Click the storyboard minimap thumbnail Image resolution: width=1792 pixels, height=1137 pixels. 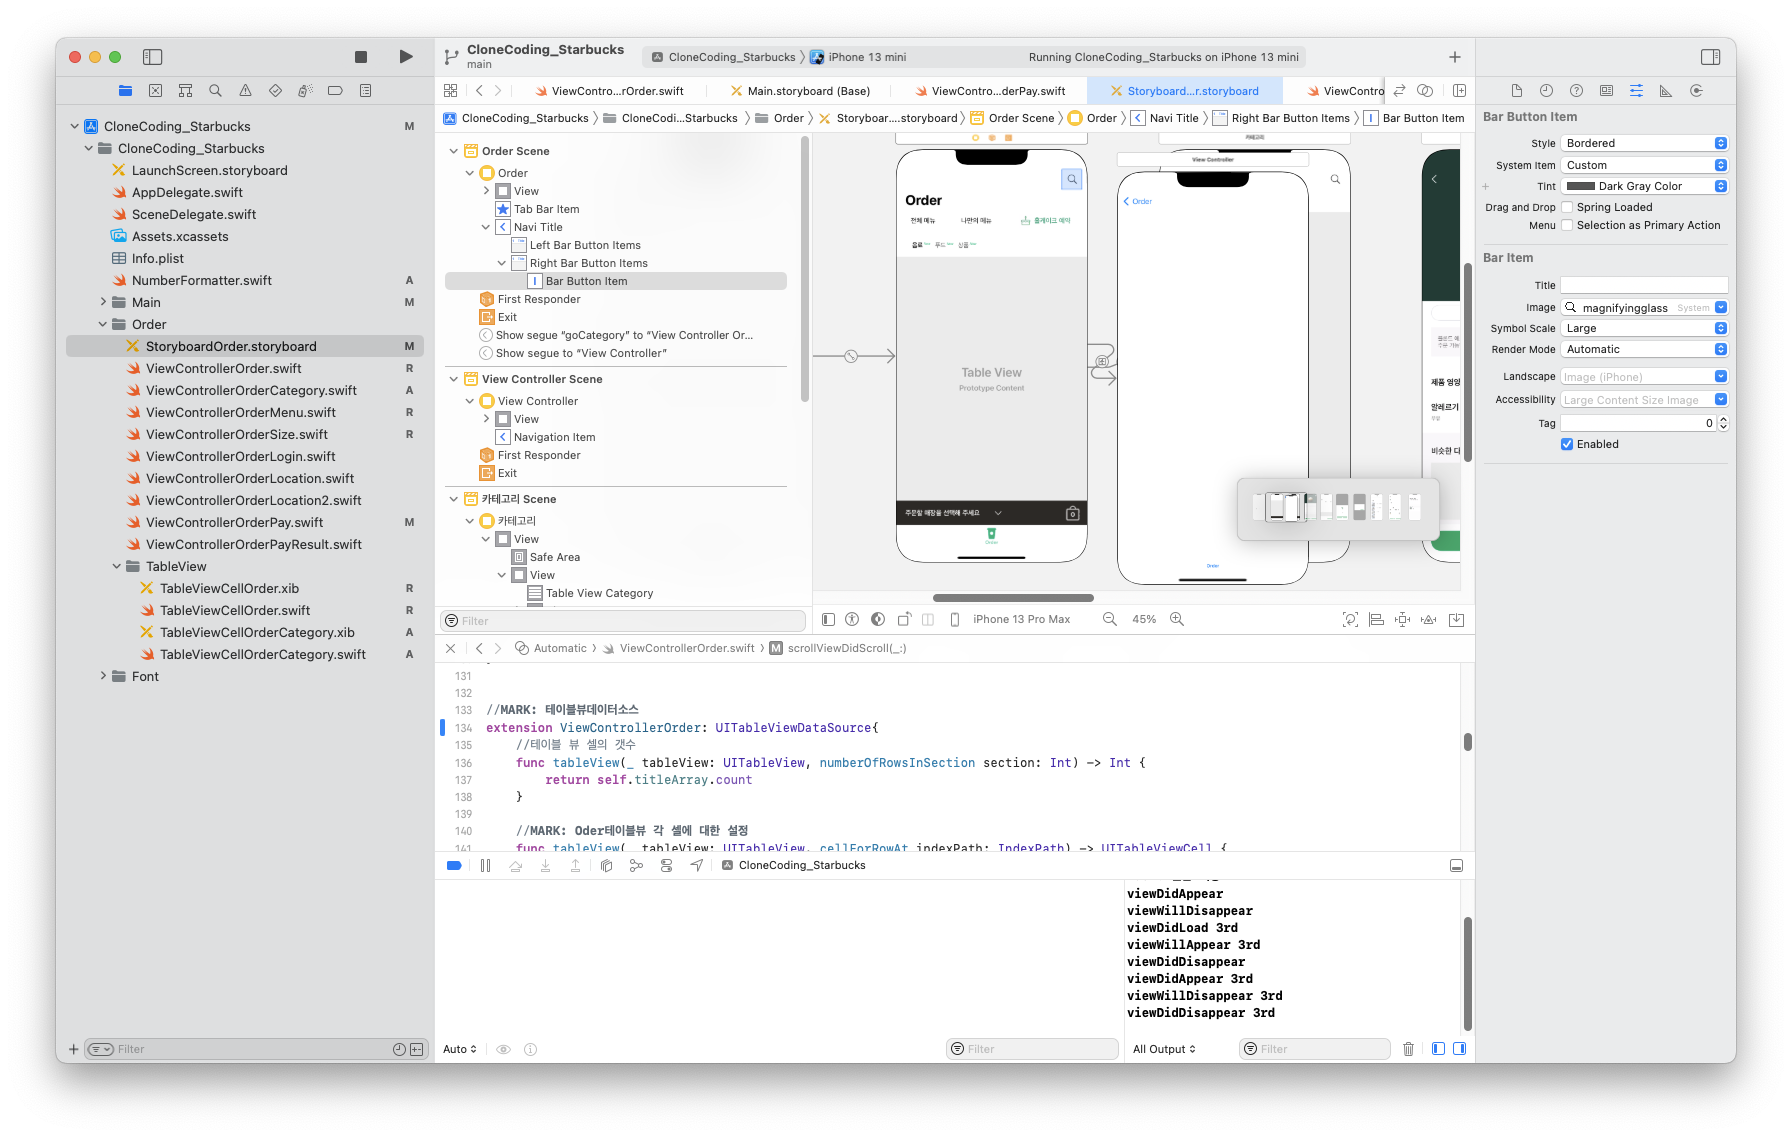point(1338,507)
